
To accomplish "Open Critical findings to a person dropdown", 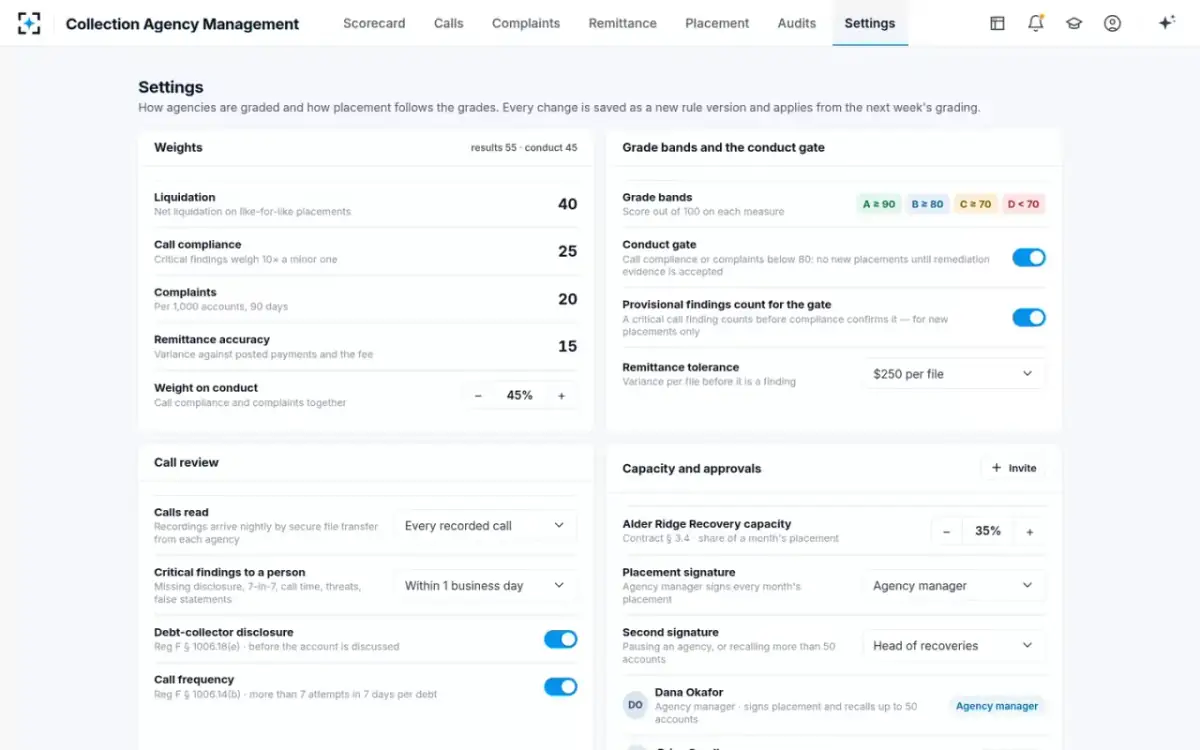I will click(x=486, y=586).
